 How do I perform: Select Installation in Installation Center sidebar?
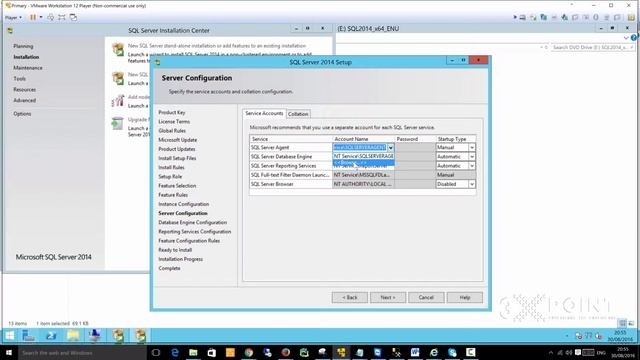26,57
